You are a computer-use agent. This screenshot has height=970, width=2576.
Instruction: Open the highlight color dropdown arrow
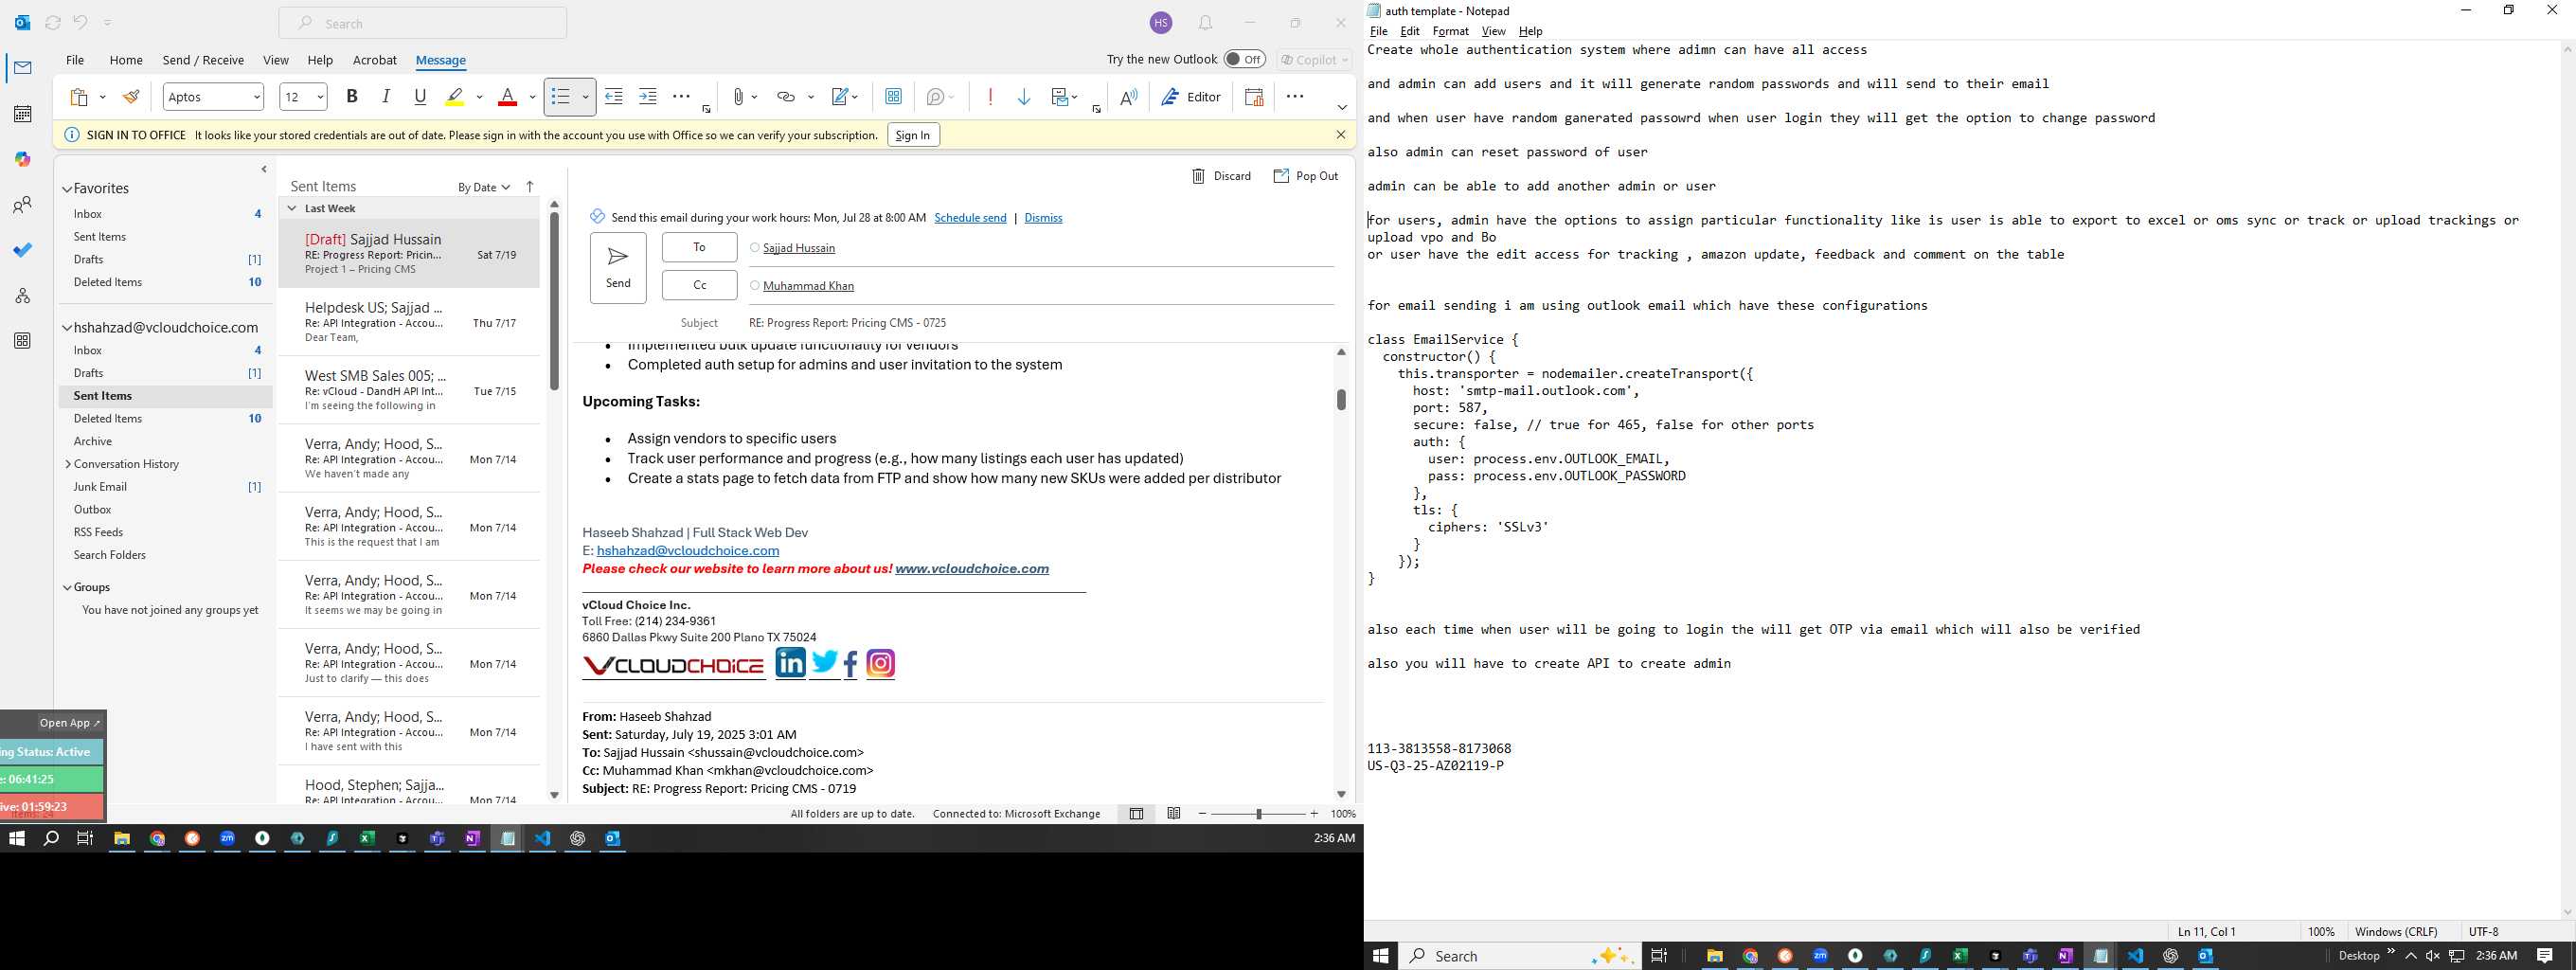pyautogui.click(x=479, y=97)
